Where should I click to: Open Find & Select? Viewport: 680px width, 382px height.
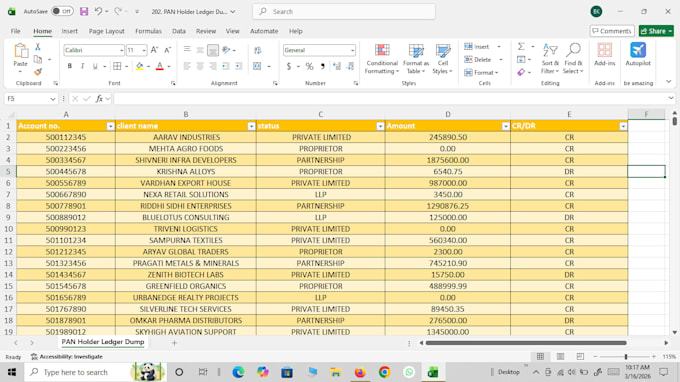[573, 59]
